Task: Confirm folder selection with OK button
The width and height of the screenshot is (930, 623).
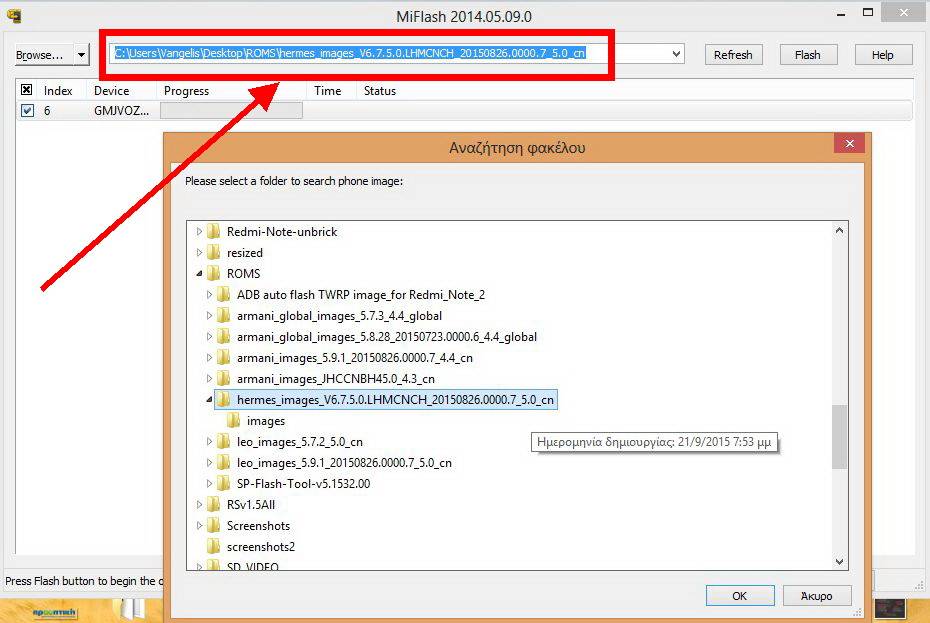Action: (x=739, y=596)
